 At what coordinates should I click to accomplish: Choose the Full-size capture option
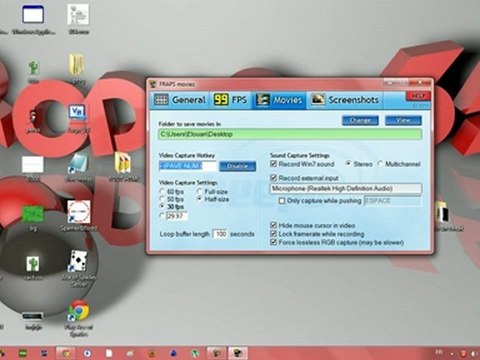pyautogui.click(x=200, y=192)
